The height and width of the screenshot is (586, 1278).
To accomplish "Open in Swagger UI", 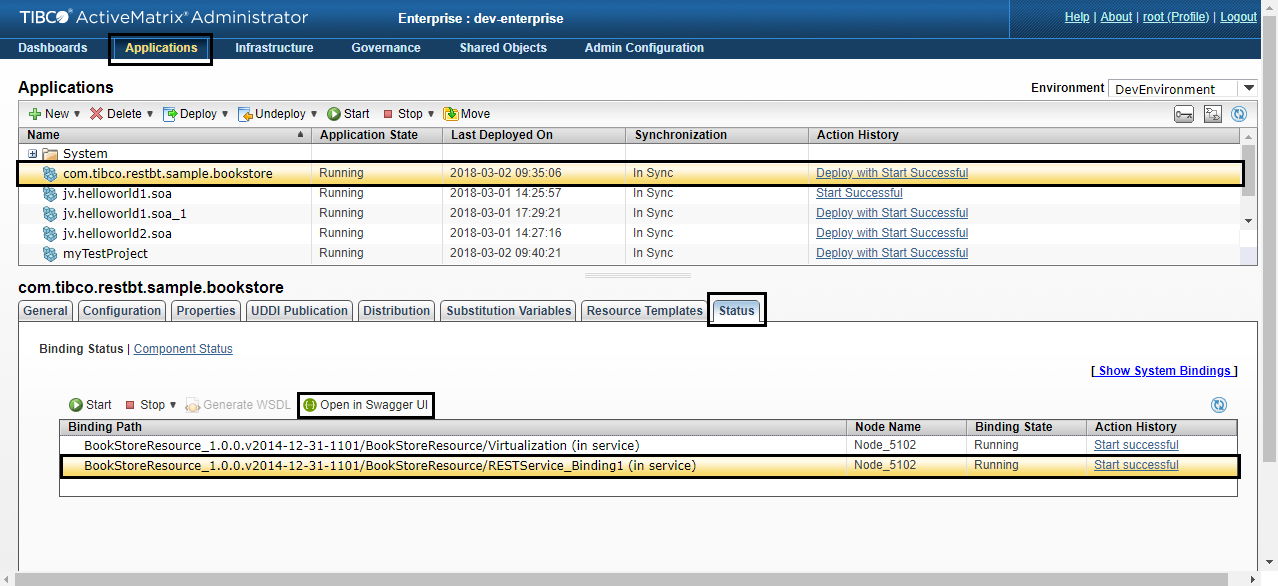I will [366, 405].
